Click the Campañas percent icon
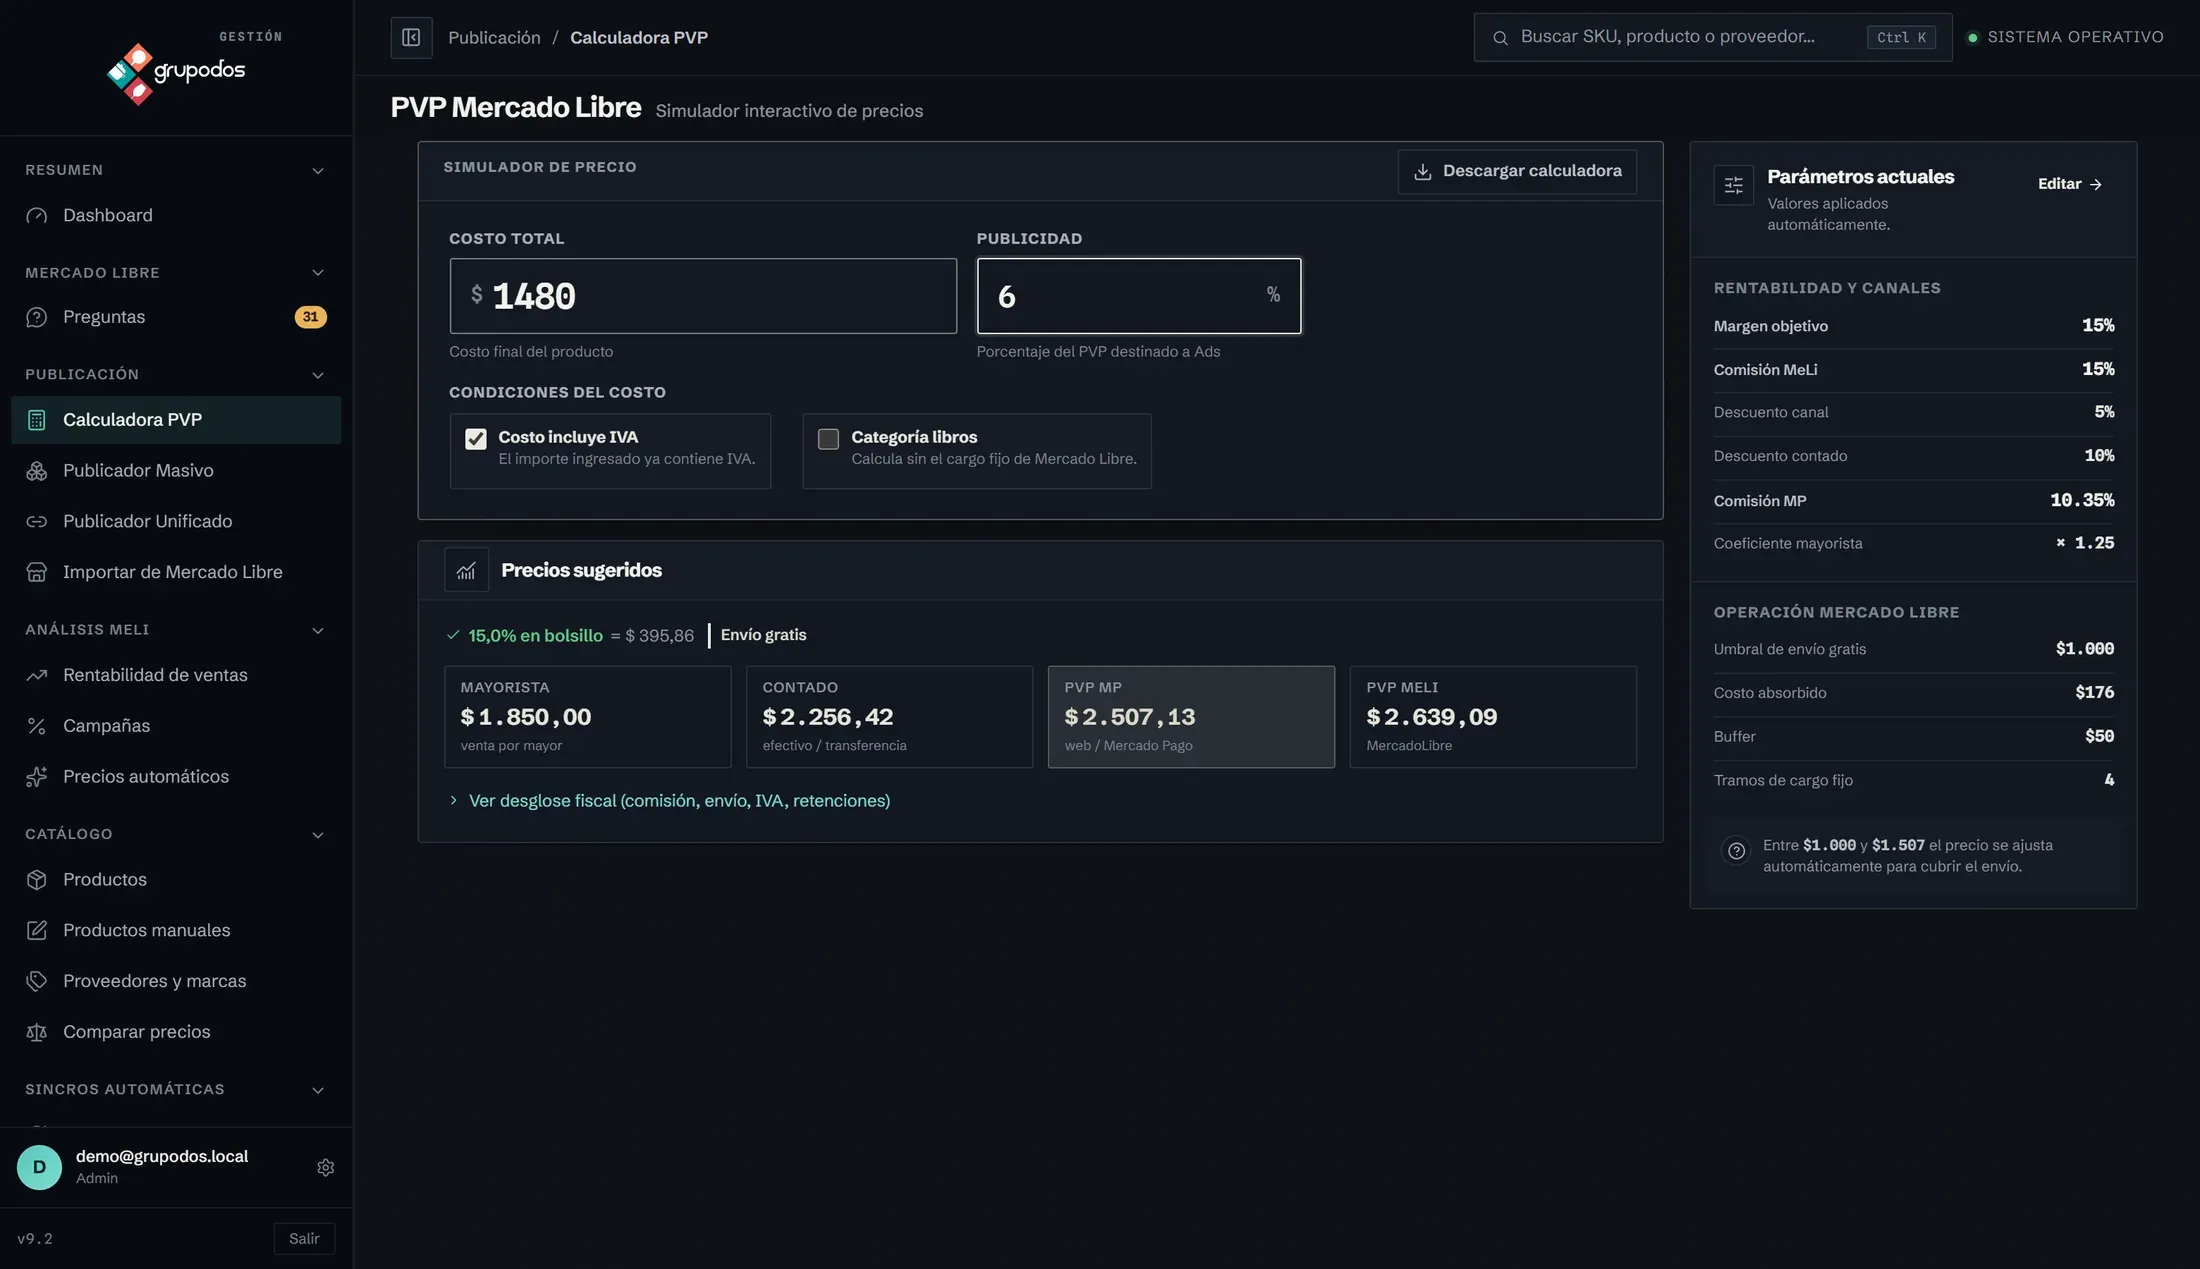The image size is (2200, 1269). (37, 726)
